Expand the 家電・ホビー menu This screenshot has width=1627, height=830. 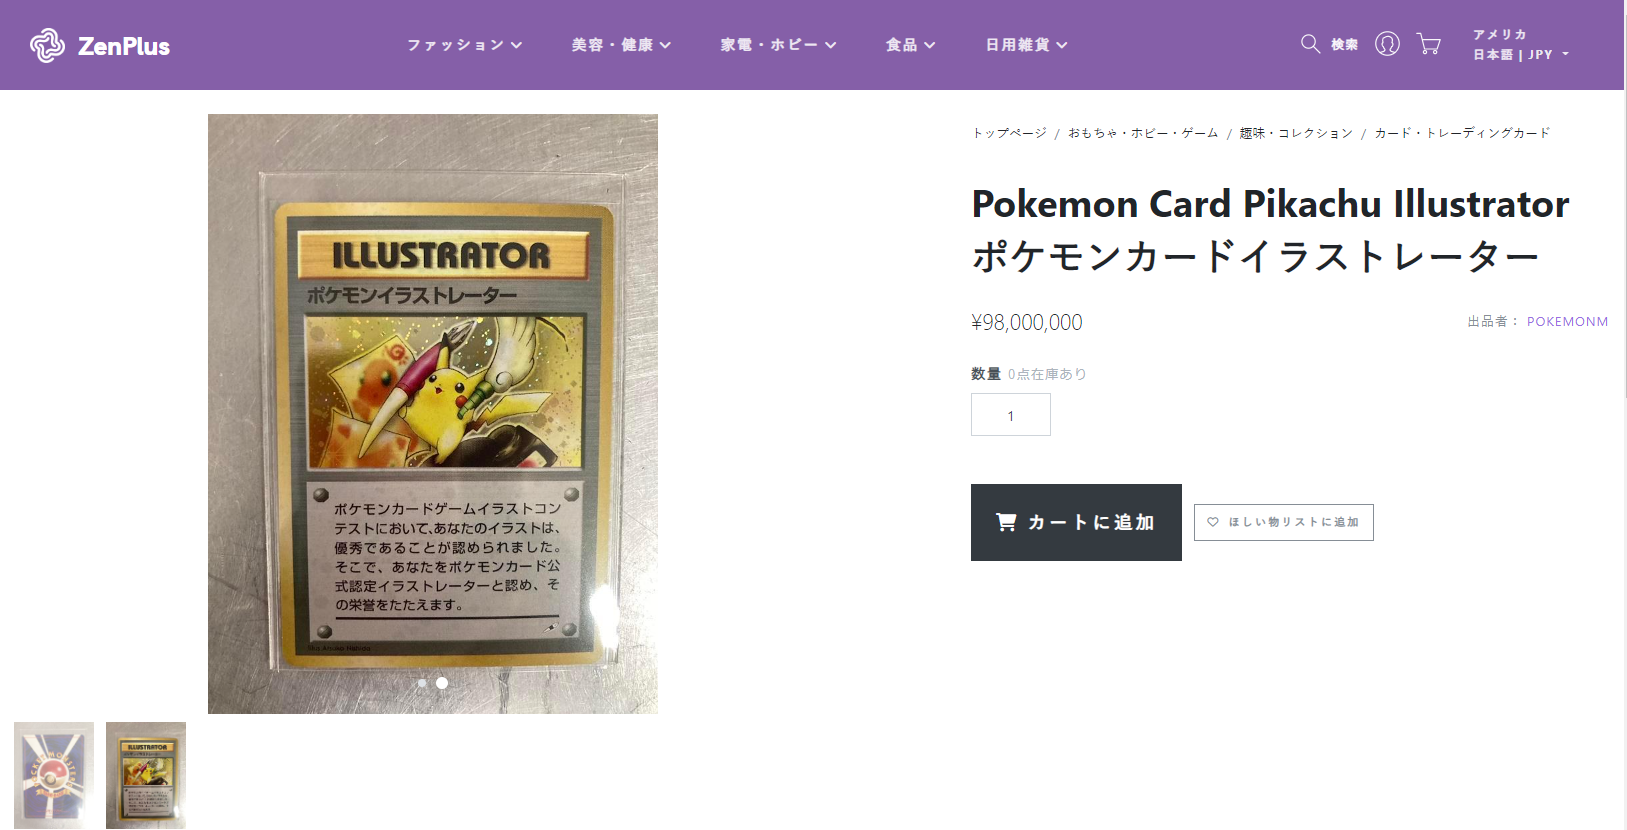tap(778, 45)
